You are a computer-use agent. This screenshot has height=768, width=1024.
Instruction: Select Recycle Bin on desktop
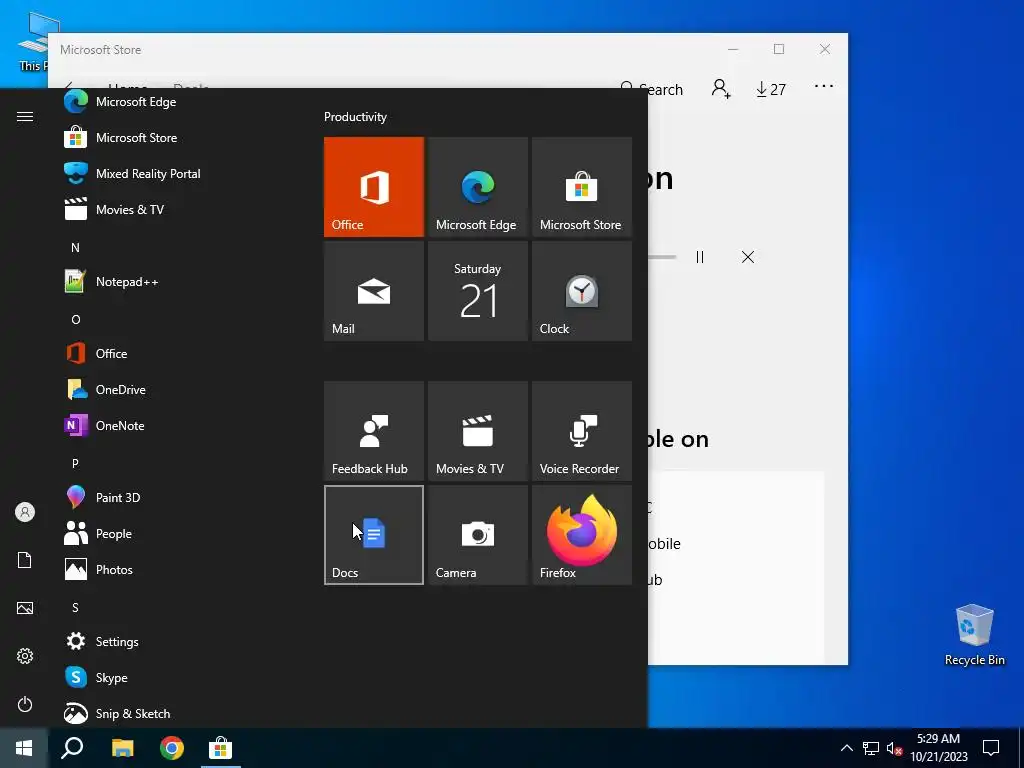coord(974,635)
